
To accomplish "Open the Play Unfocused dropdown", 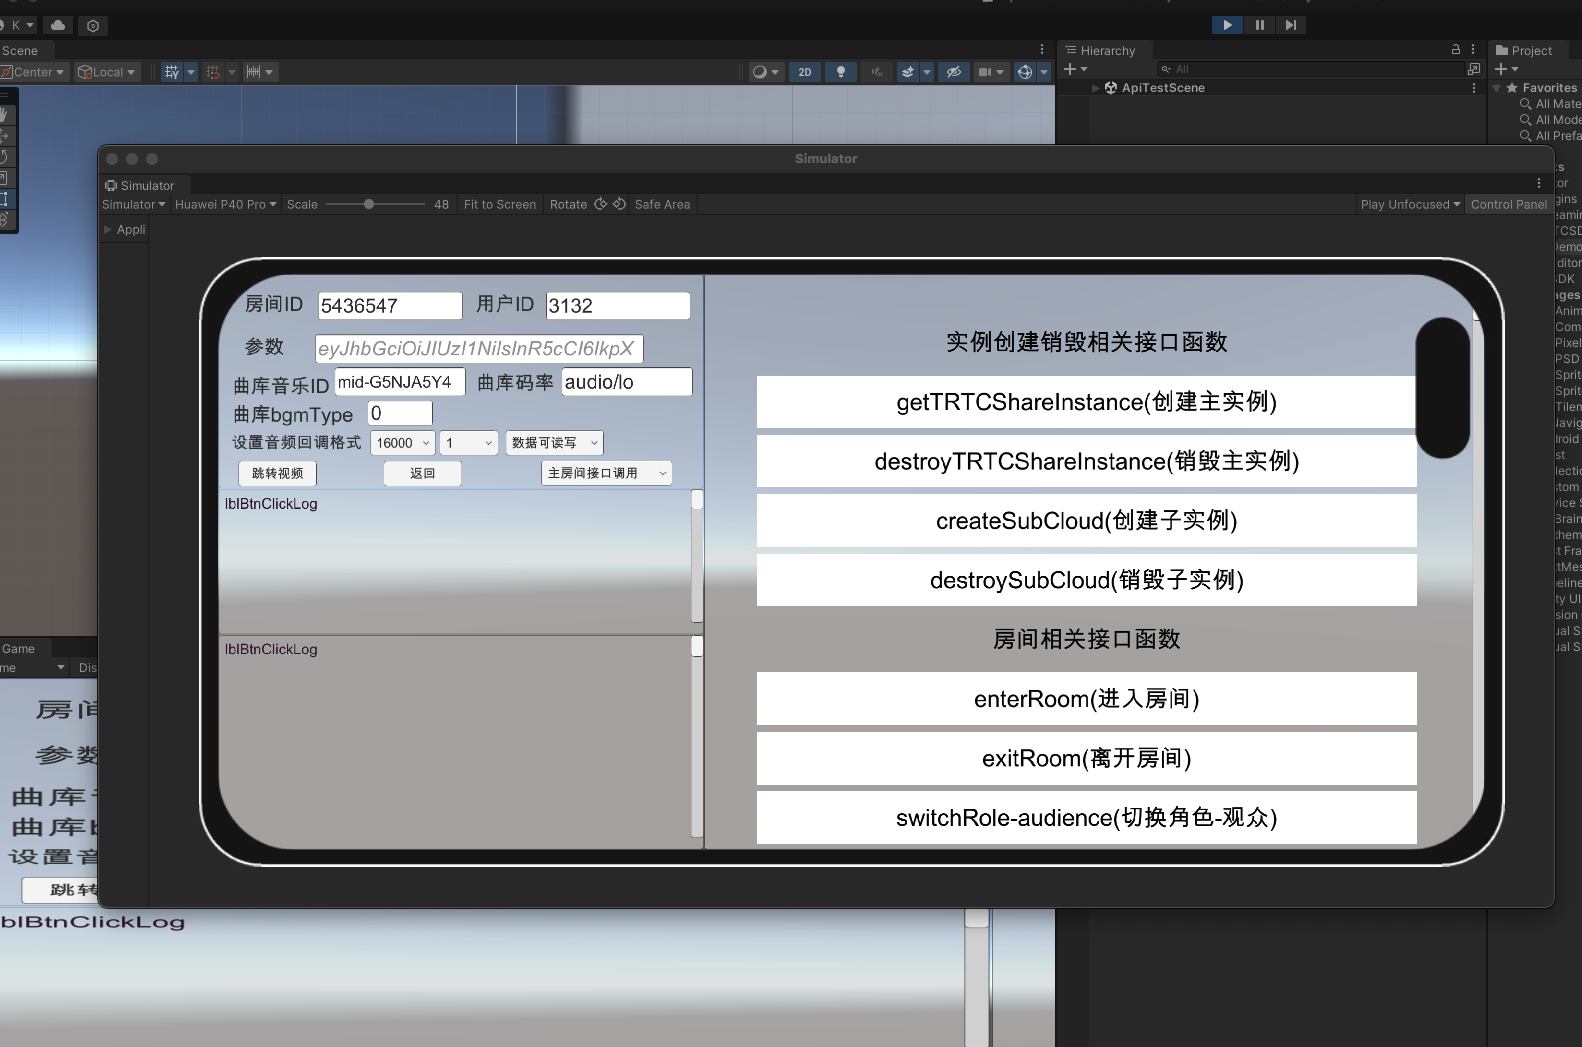I will pyautogui.click(x=1410, y=204).
